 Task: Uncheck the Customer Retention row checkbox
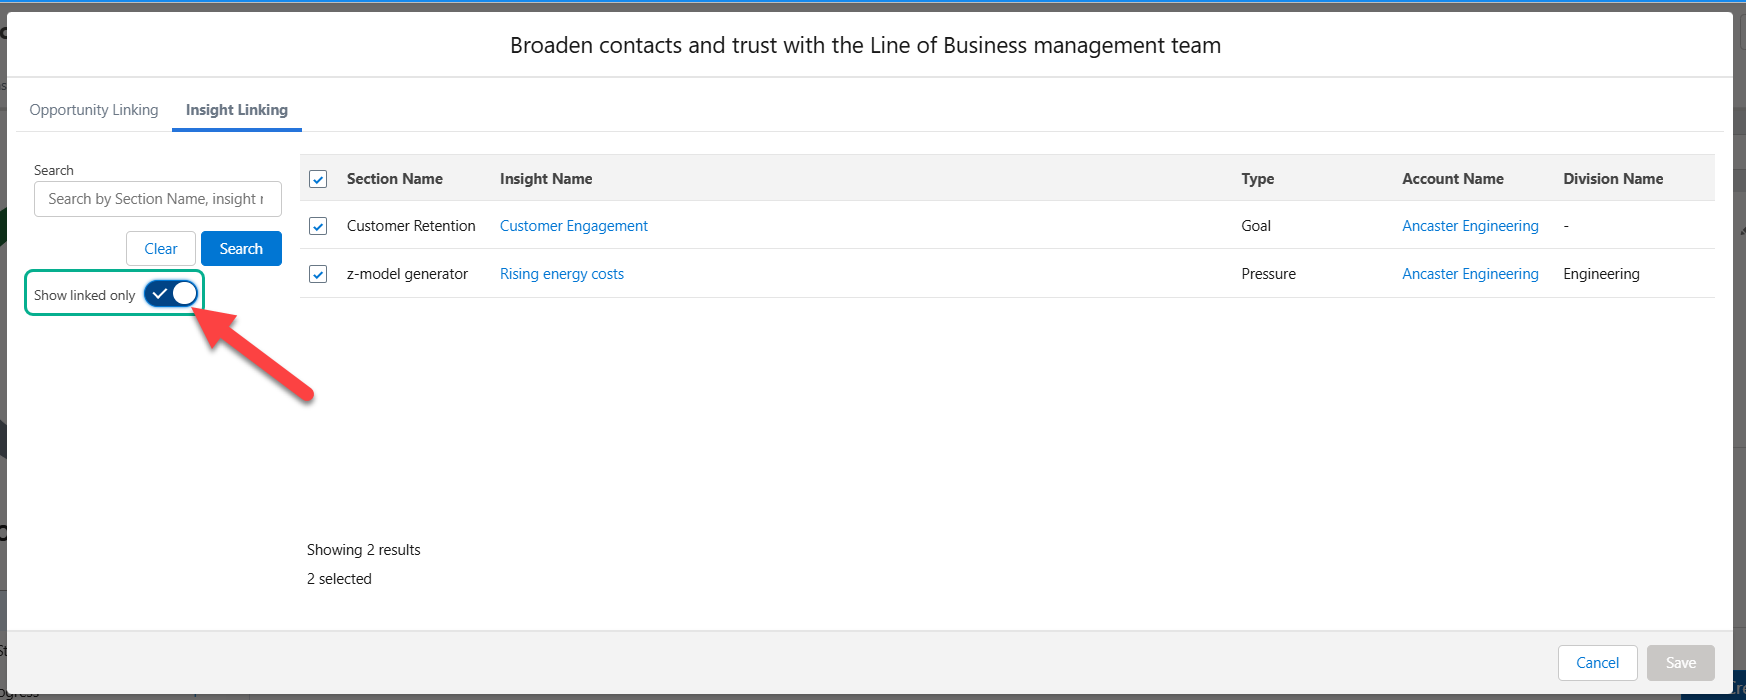318,226
